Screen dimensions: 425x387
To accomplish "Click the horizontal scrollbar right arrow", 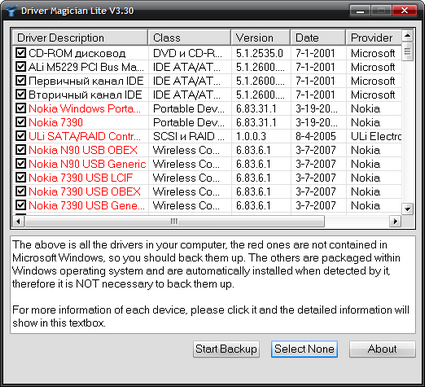I will coord(395,221).
